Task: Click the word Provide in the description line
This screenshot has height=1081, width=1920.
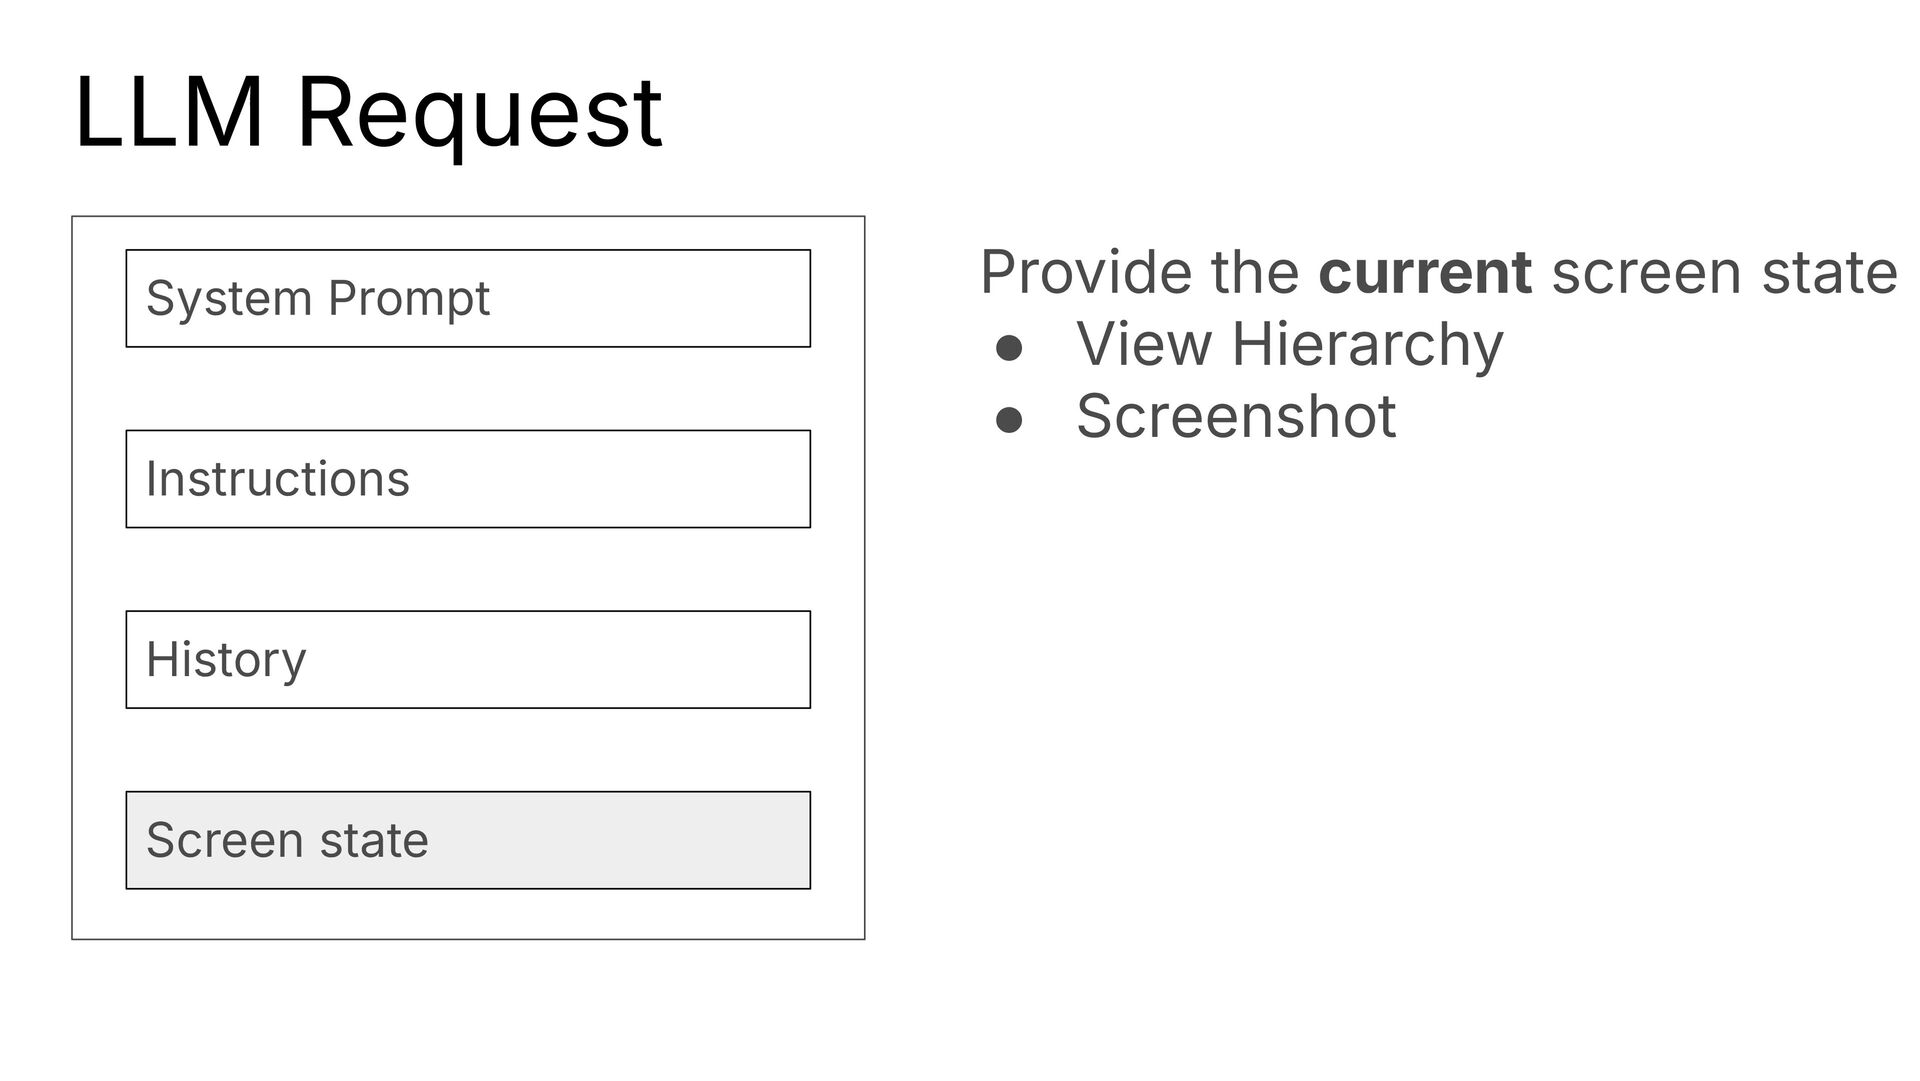Action: pos(1086,271)
